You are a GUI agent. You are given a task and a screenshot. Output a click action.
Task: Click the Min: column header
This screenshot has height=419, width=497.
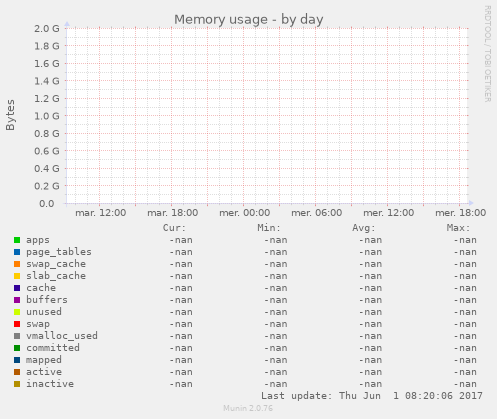pyautogui.click(x=269, y=228)
